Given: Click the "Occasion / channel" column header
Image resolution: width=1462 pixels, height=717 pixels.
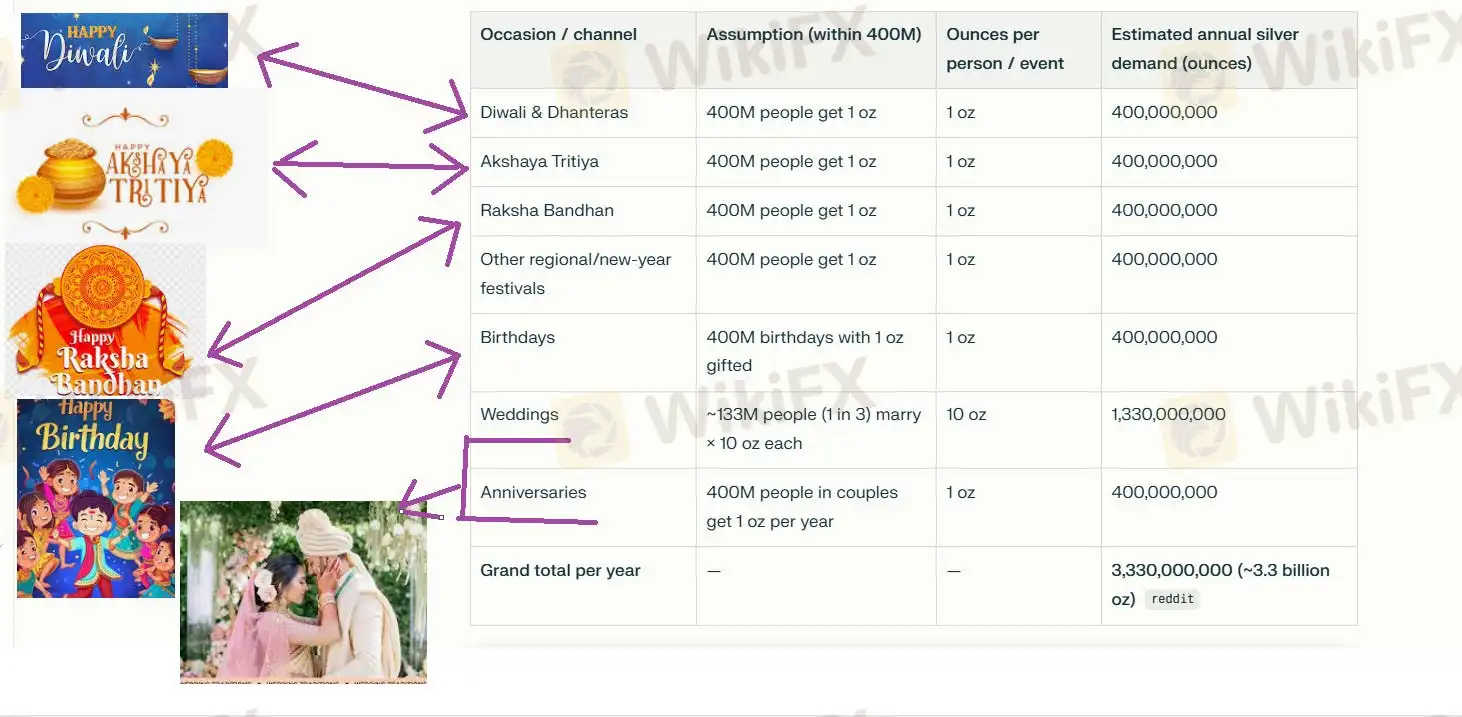Looking at the screenshot, I should (558, 35).
